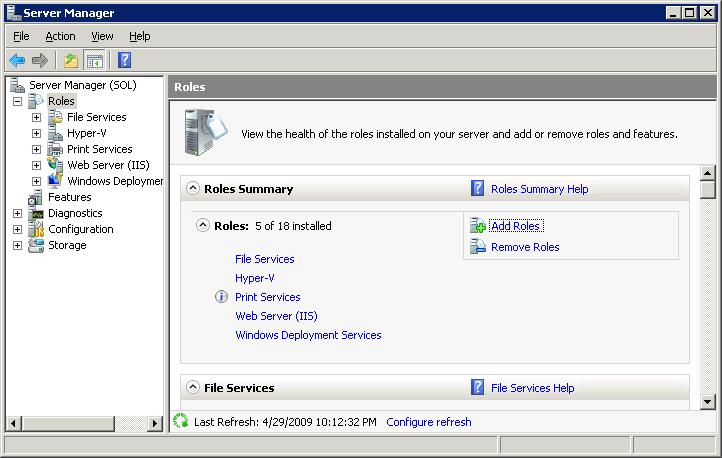Click the File Services tree icon

(55, 117)
